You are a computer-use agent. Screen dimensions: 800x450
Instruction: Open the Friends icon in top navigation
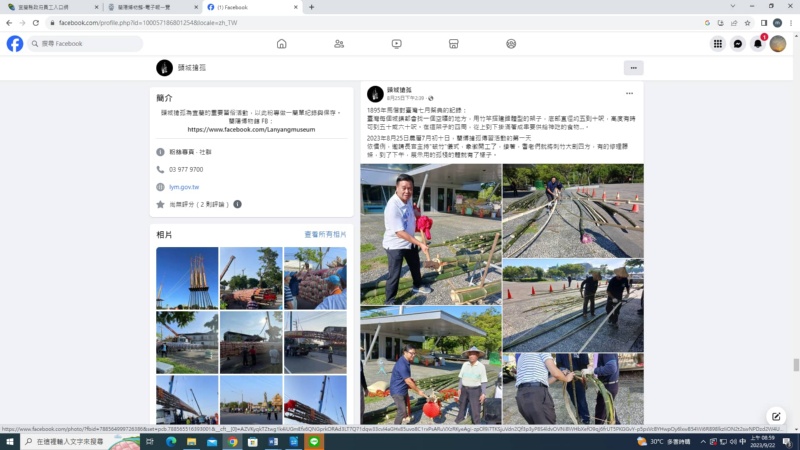pos(339,44)
